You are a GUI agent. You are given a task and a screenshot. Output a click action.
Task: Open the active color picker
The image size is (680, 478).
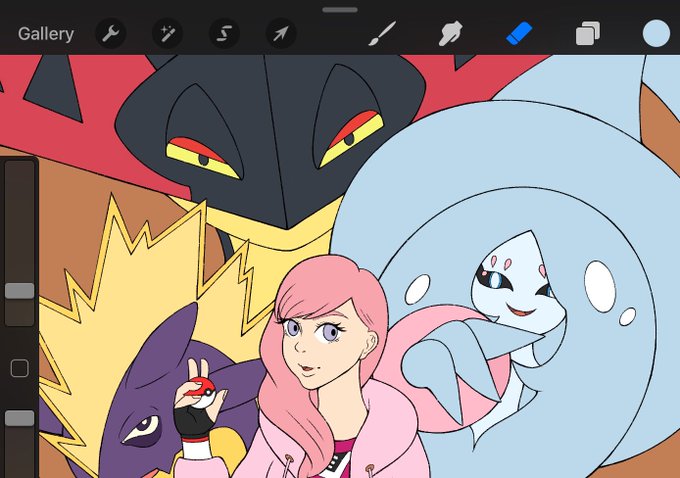[x=656, y=33]
